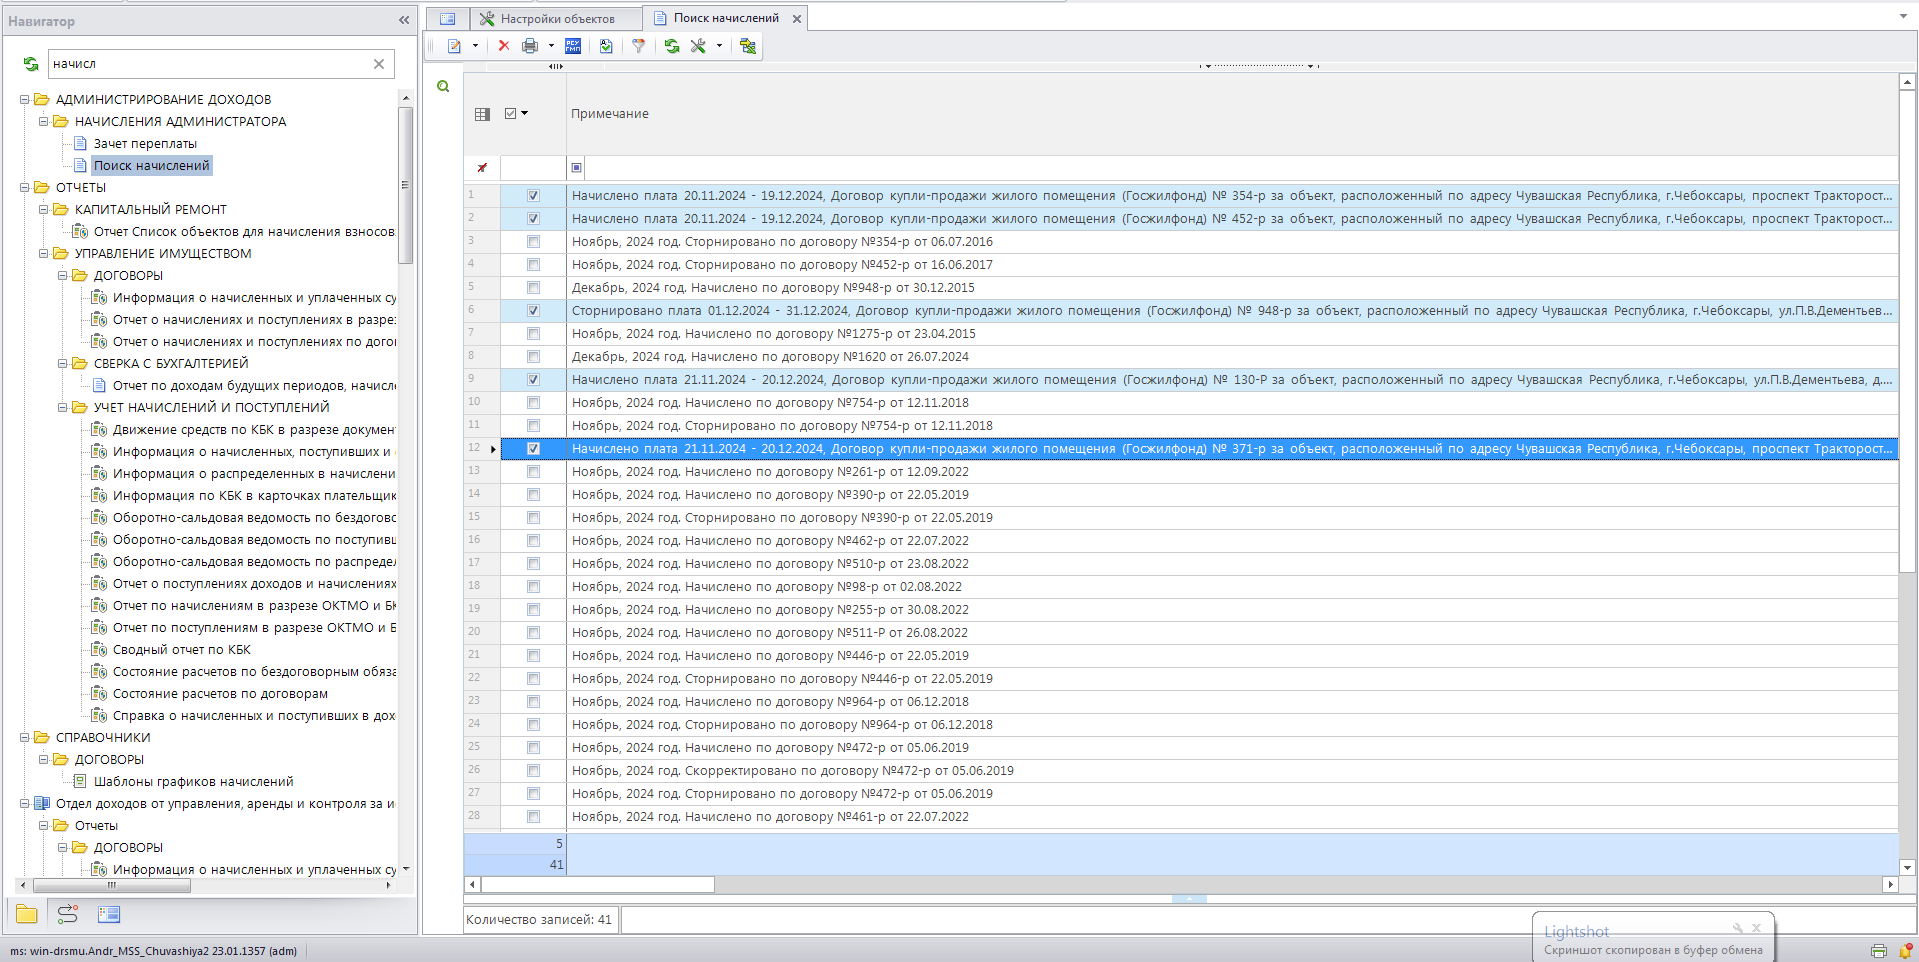Screen dimensions: 1919x962
Task: Collapse the СПРАВОЧНИКИ tree node
Action: click(x=25, y=738)
